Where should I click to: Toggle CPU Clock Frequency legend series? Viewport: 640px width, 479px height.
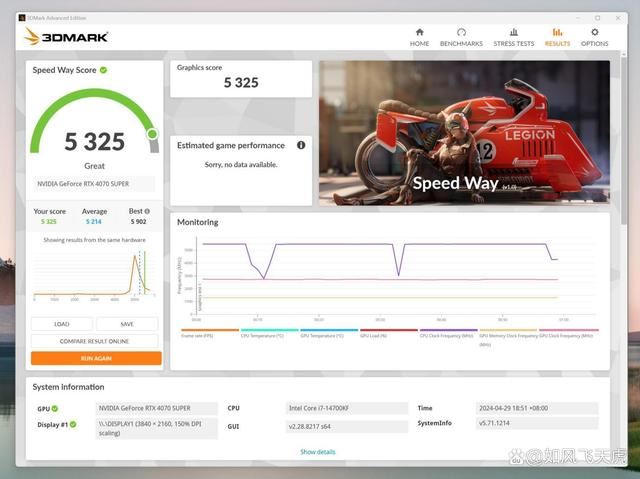(x=448, y=333)
